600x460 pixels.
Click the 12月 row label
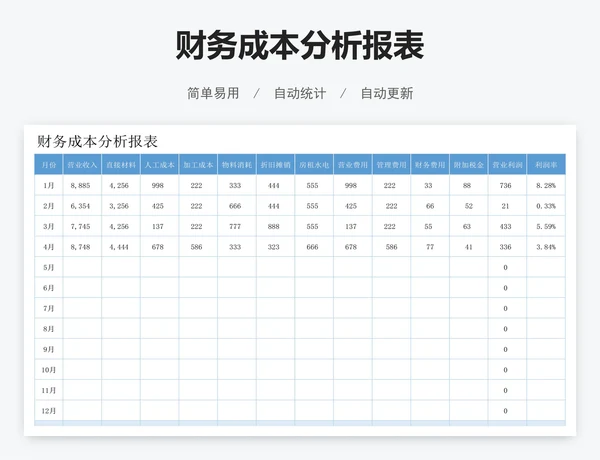click(49, 411)
